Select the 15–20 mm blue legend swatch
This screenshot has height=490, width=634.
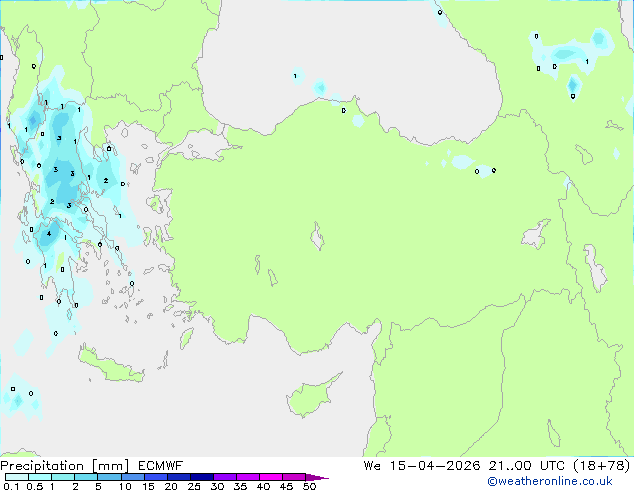coord(155,477)
